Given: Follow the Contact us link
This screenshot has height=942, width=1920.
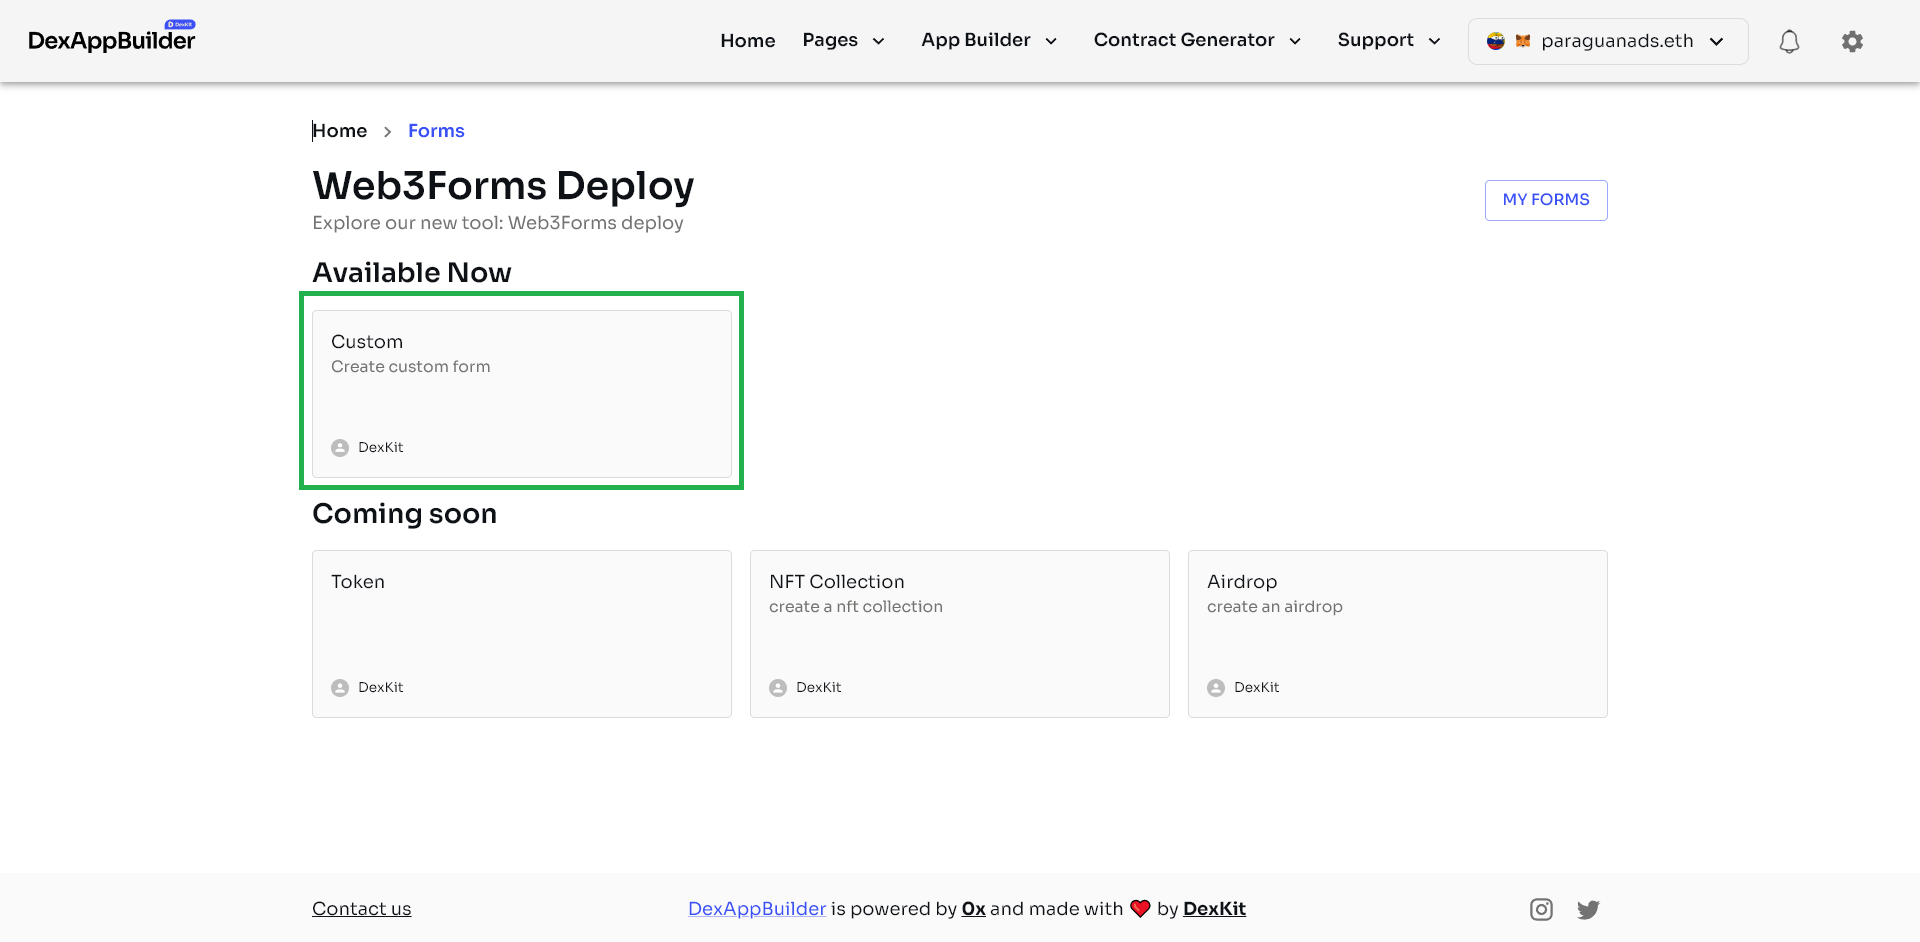Looking at the screenshot, I should click(x=361, y=908).
